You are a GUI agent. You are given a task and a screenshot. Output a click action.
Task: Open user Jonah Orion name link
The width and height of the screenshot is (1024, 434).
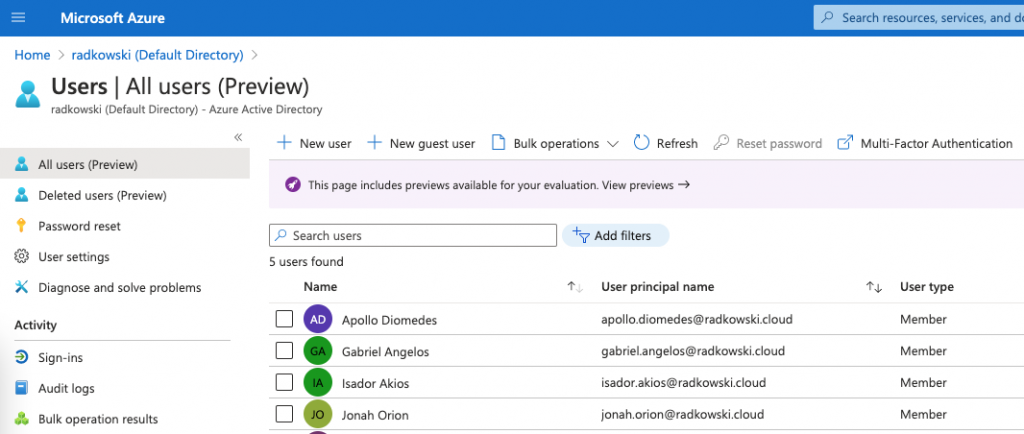click(375, 414)
